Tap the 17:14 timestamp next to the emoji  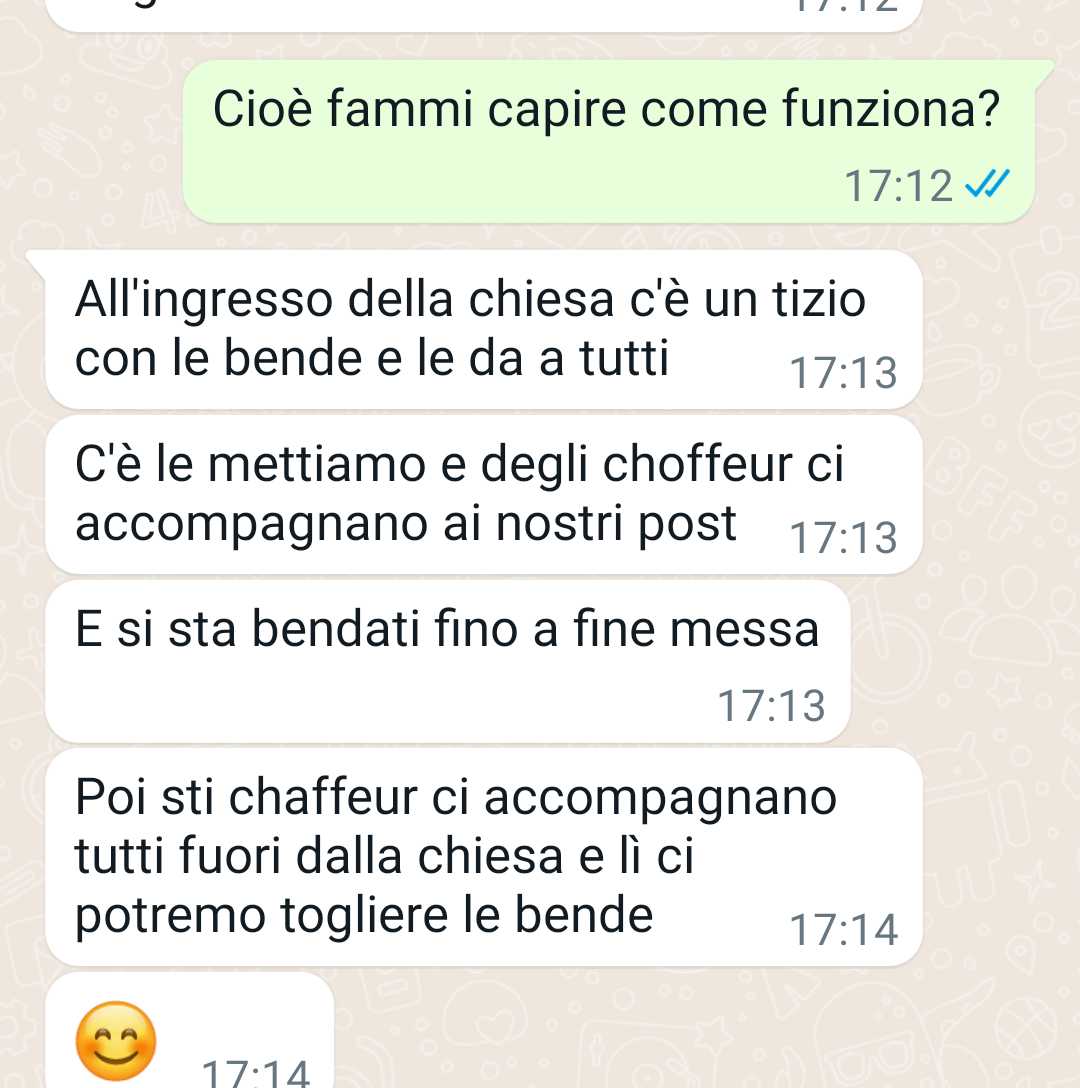(x=255, y=1073)
